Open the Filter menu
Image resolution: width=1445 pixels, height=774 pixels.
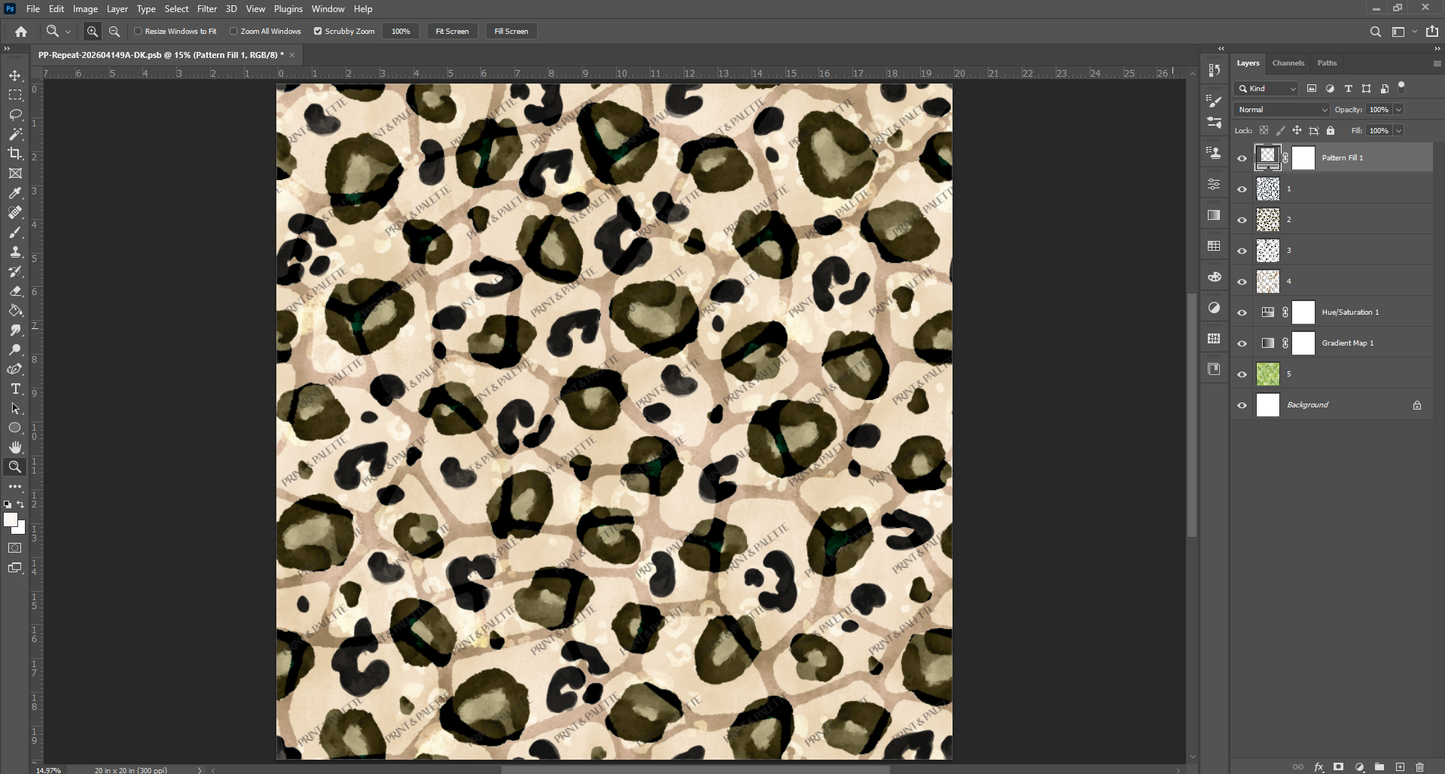coord(207,9)
